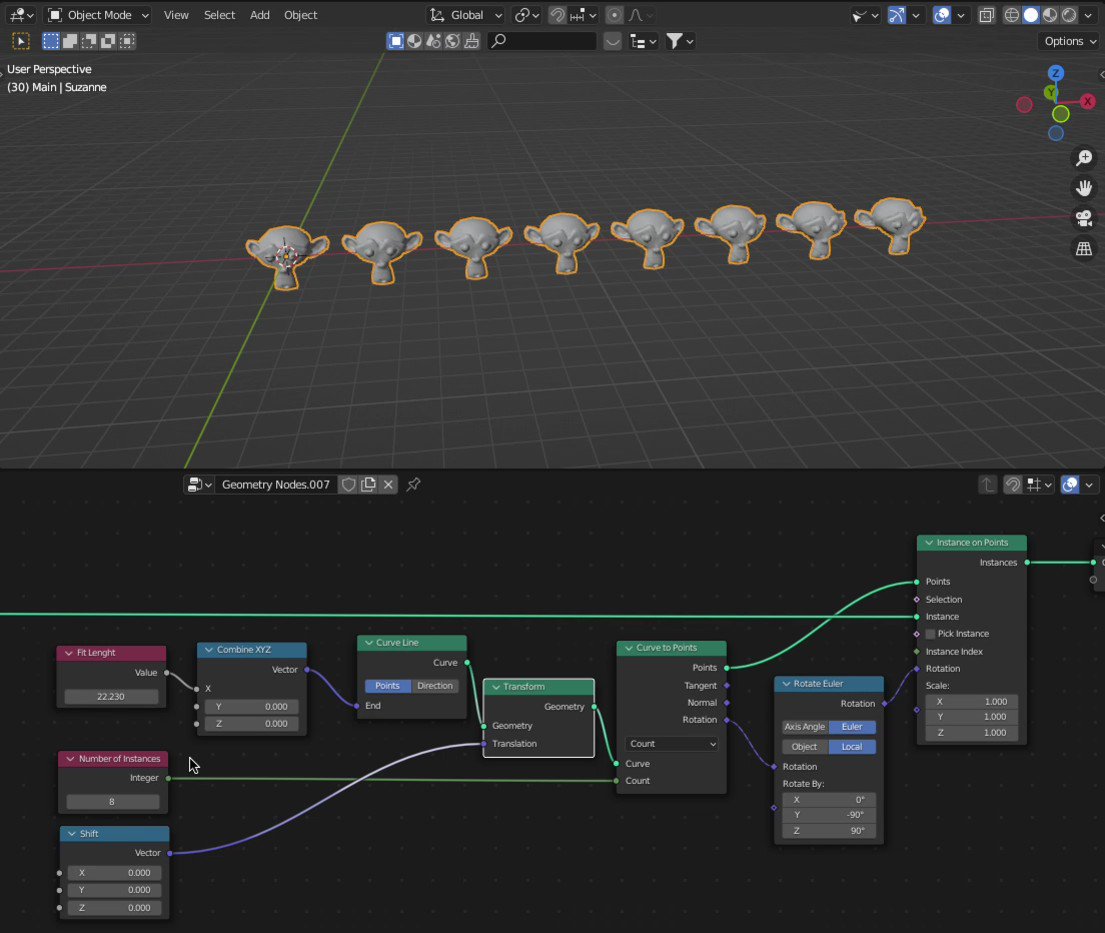Collapse the Rotate Euler node
The height and width of the screenshot is (933, 1105).
(x=786, y=684)
